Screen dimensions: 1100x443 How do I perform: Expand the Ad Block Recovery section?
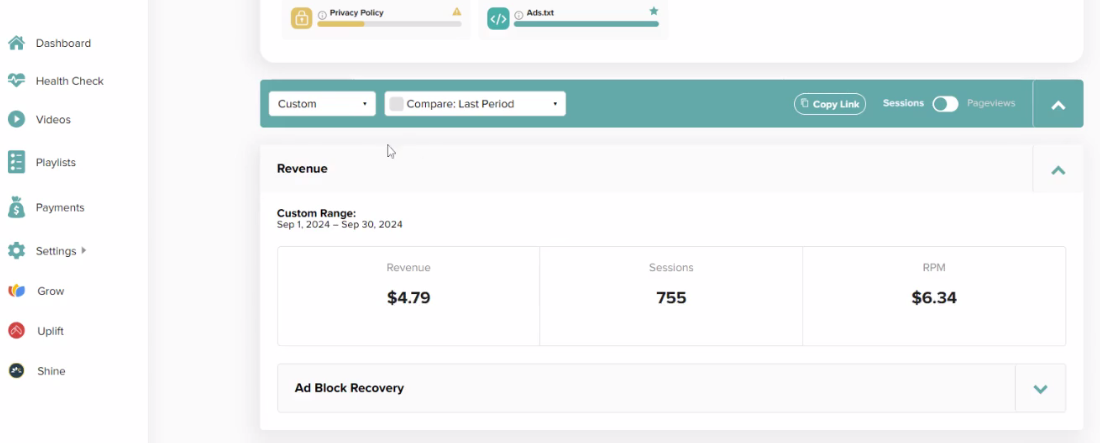1040,388
